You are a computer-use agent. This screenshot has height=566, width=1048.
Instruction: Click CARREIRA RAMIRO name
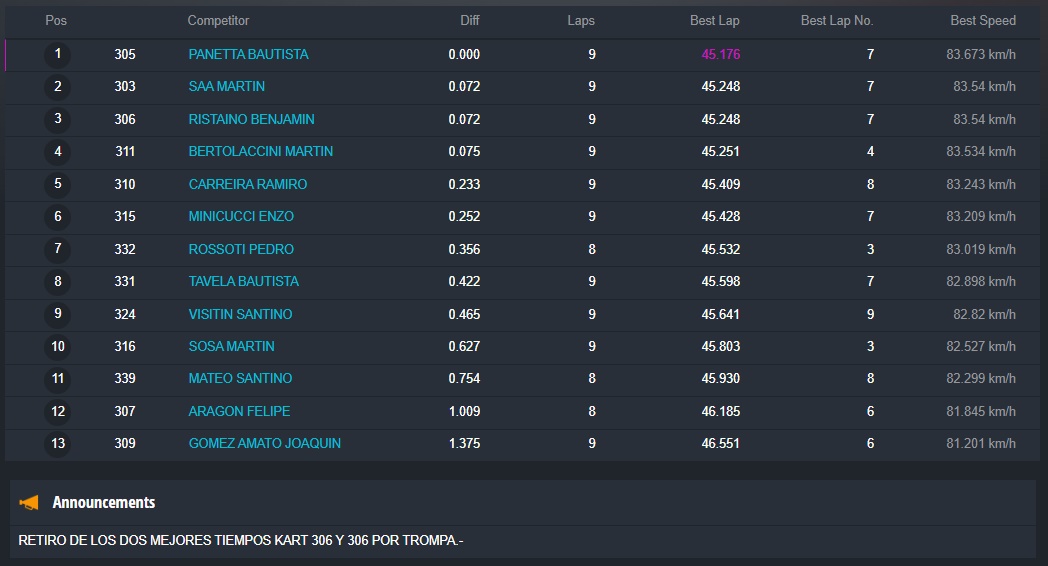click(x=247, y=184)
